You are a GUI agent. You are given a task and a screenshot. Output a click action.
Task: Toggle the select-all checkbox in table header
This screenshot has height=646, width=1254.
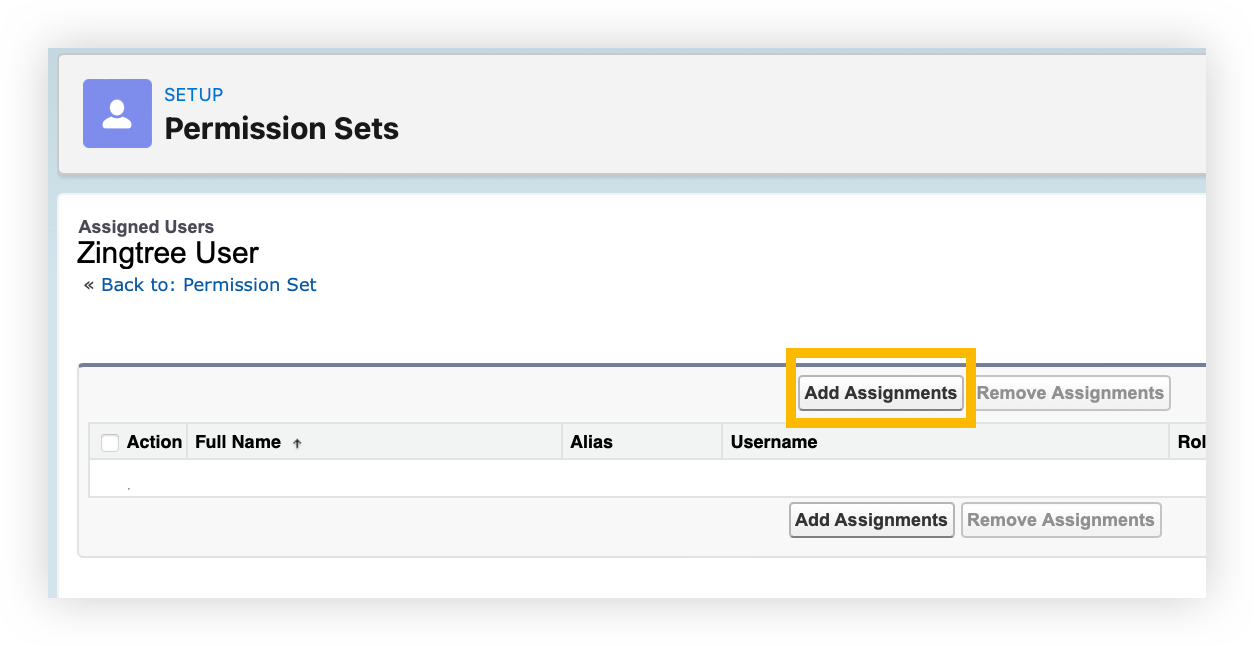tap(110, 443)
